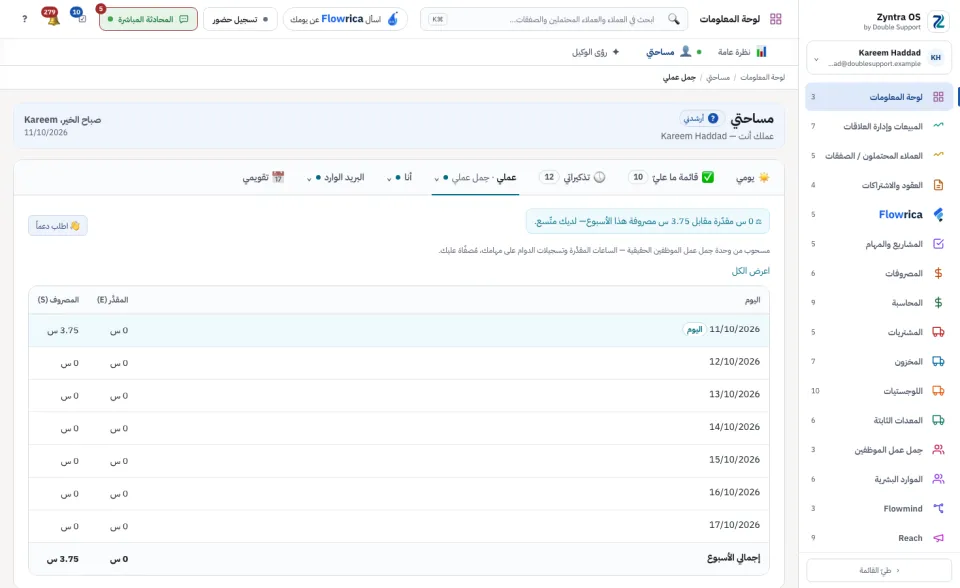Open المبيعات وإدارة العلاقات sidebar icon
Screen dimensions: 960x588
(x=938, y=126)
